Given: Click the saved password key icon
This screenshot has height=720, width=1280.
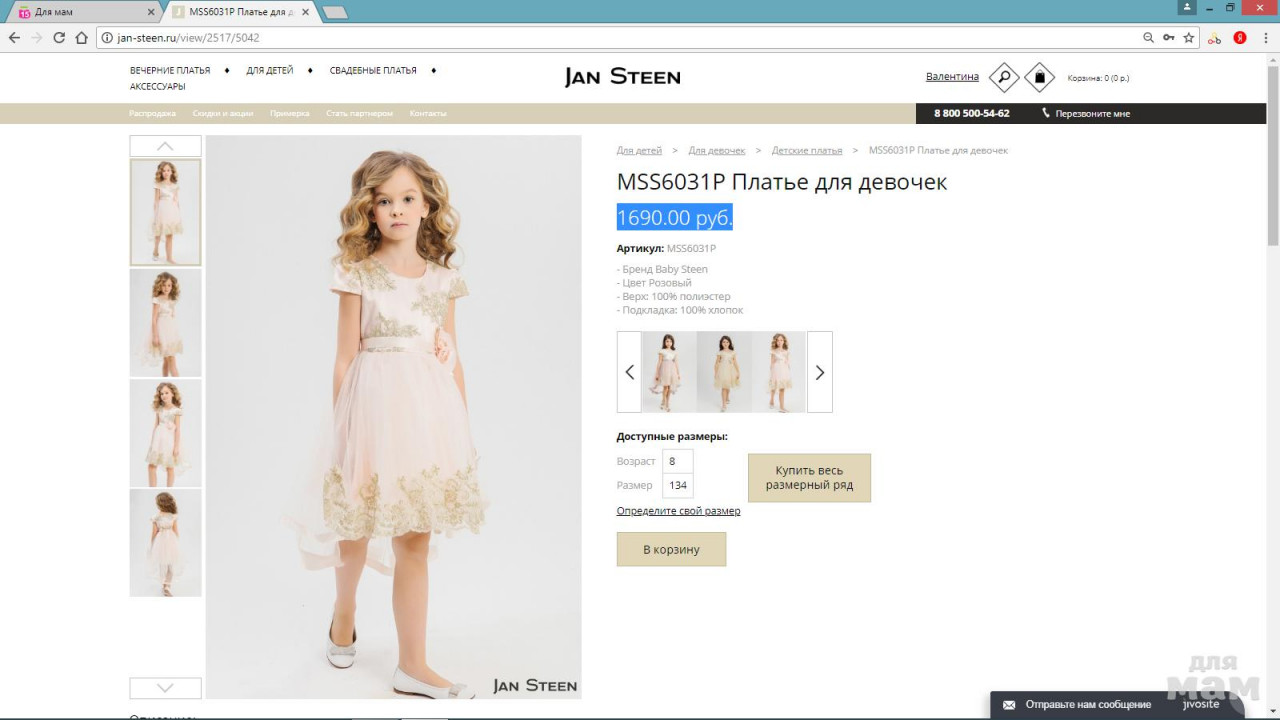Looking at the screenshot, I should (x=1169, y=38).
